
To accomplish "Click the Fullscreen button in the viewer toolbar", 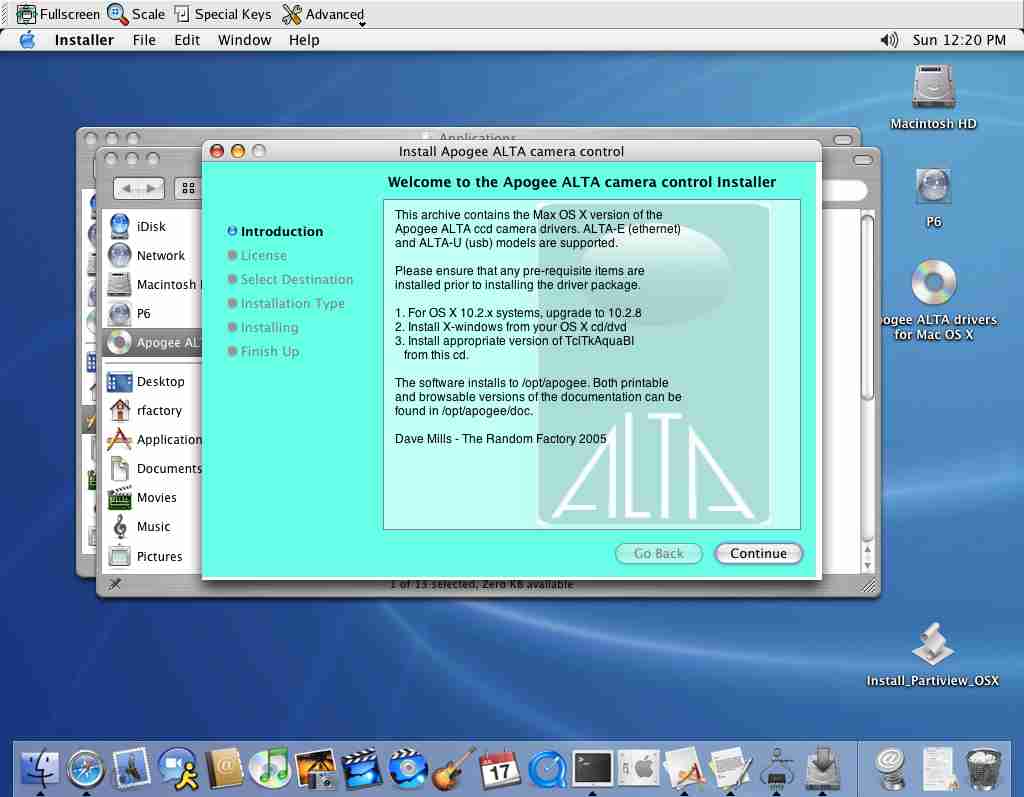I will click(57, 14).
